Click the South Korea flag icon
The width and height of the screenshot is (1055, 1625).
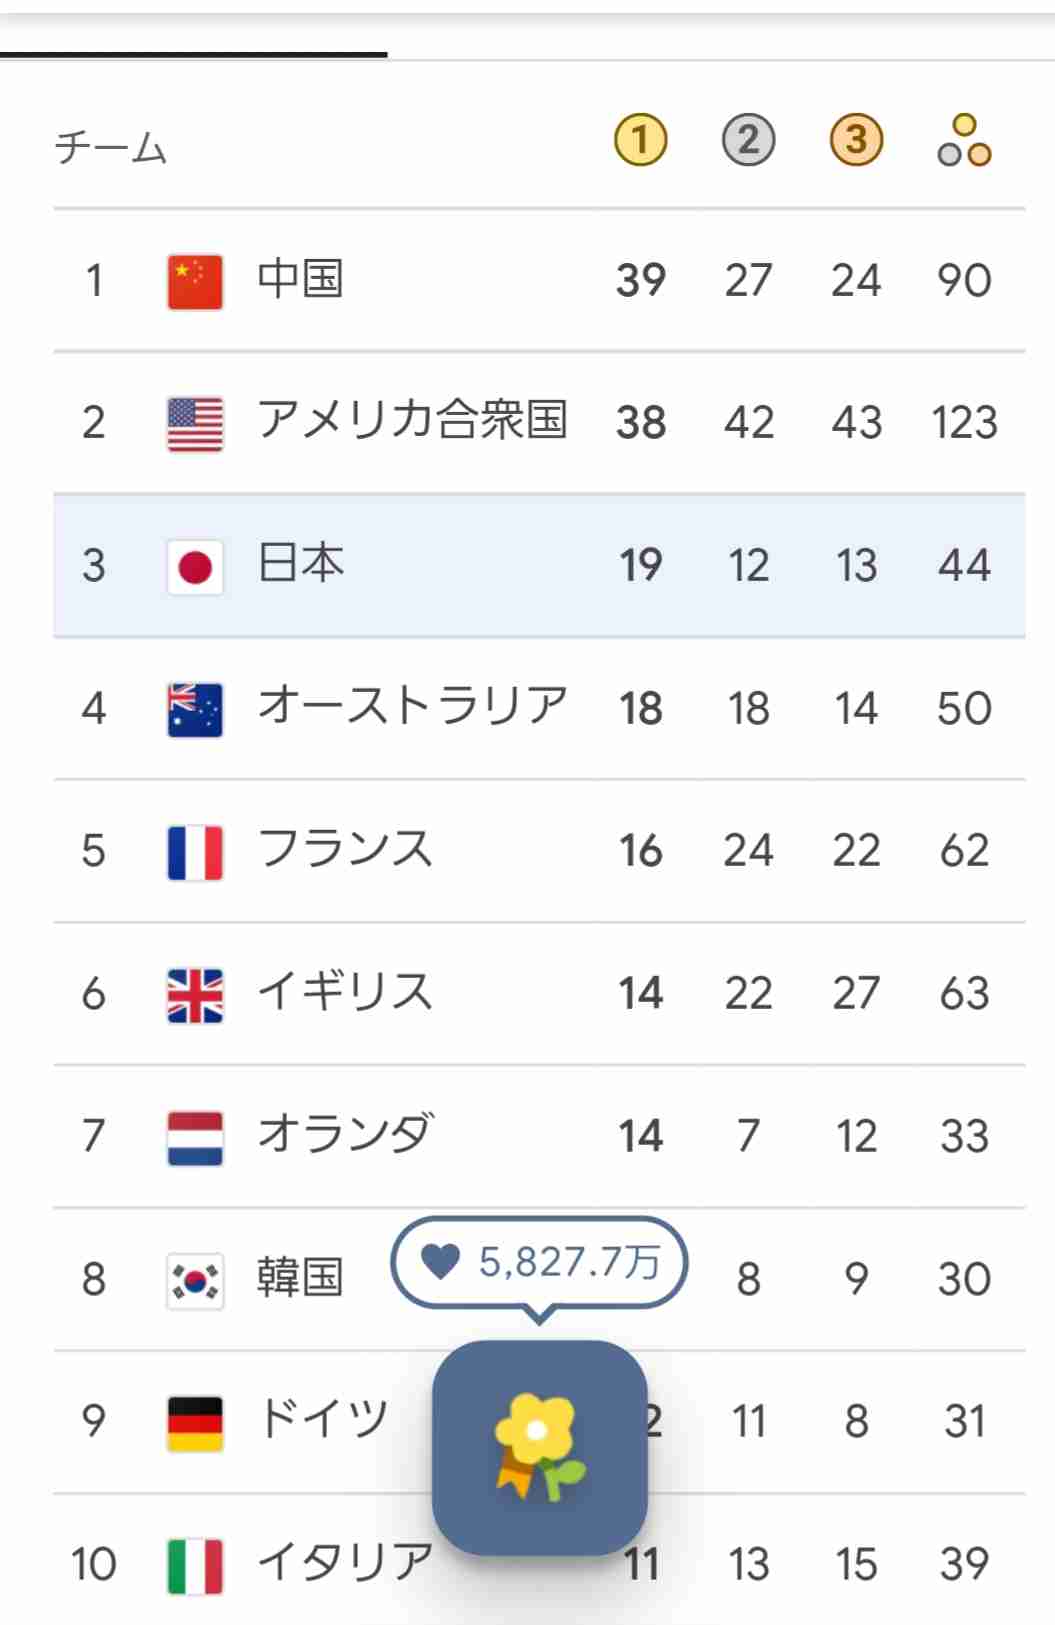click(x=195, y=1281)
